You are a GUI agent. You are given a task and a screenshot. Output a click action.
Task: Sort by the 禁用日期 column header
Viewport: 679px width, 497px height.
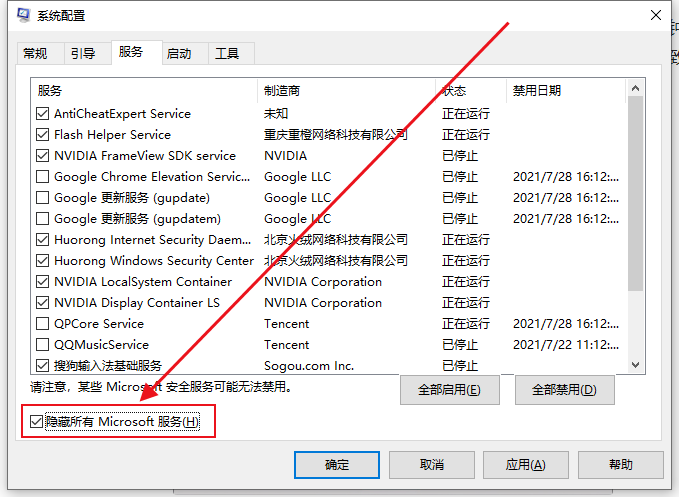pyautogui.click(x=566, y=91)
